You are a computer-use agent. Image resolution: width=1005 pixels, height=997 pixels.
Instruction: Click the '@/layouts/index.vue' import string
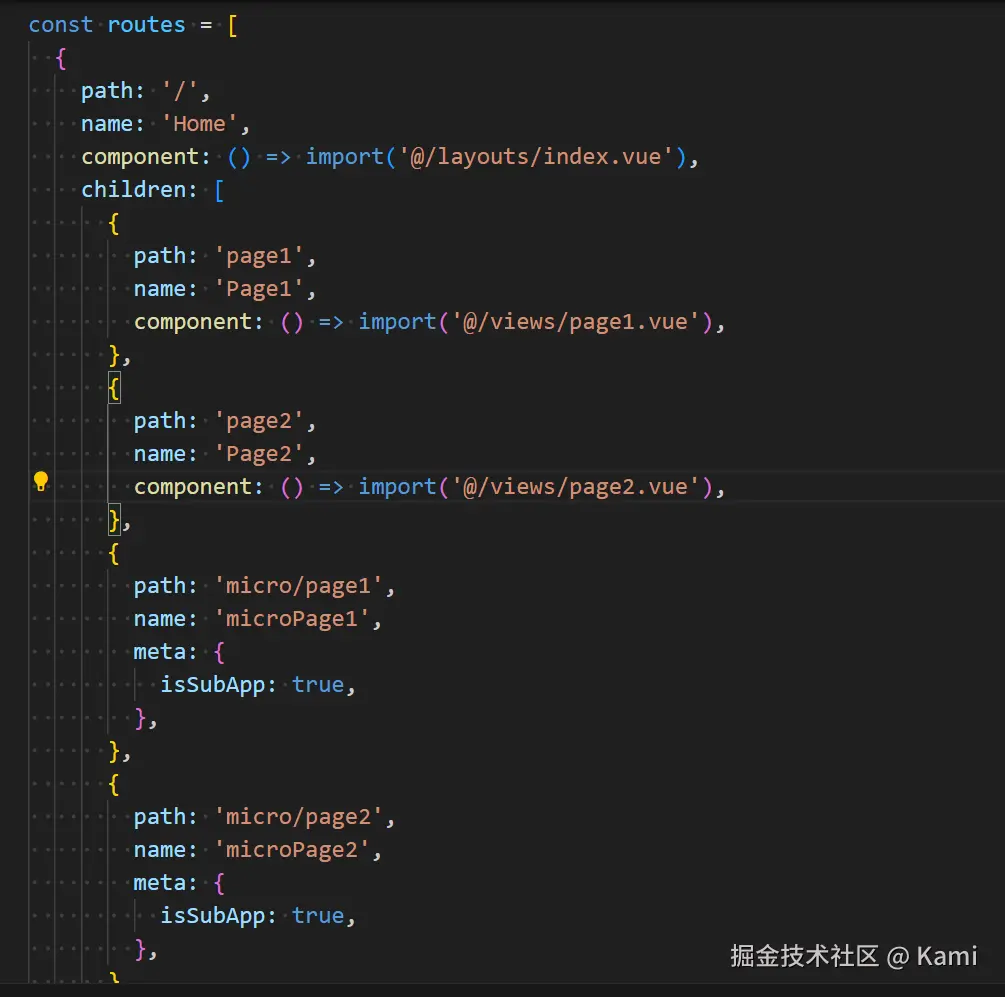click(x=536, y=157)
